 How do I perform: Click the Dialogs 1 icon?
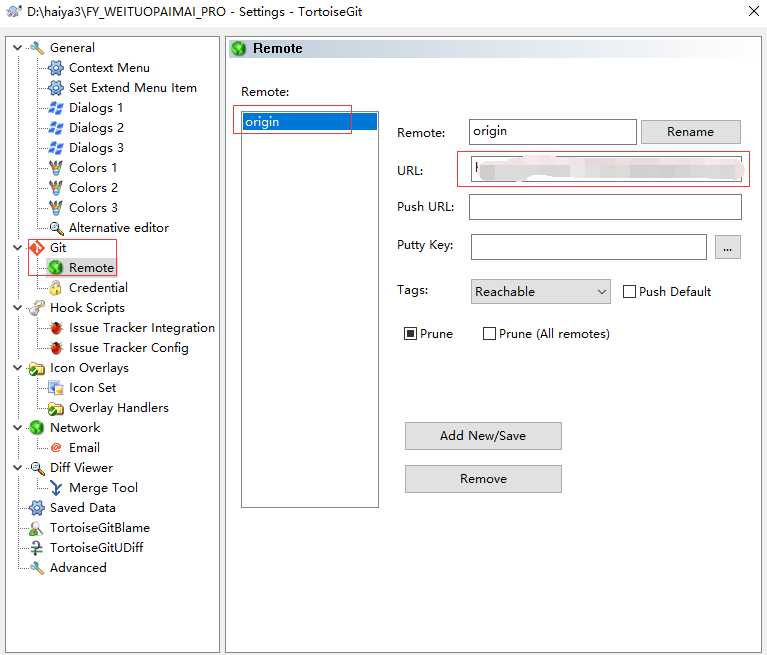click(x=56, y=108)
